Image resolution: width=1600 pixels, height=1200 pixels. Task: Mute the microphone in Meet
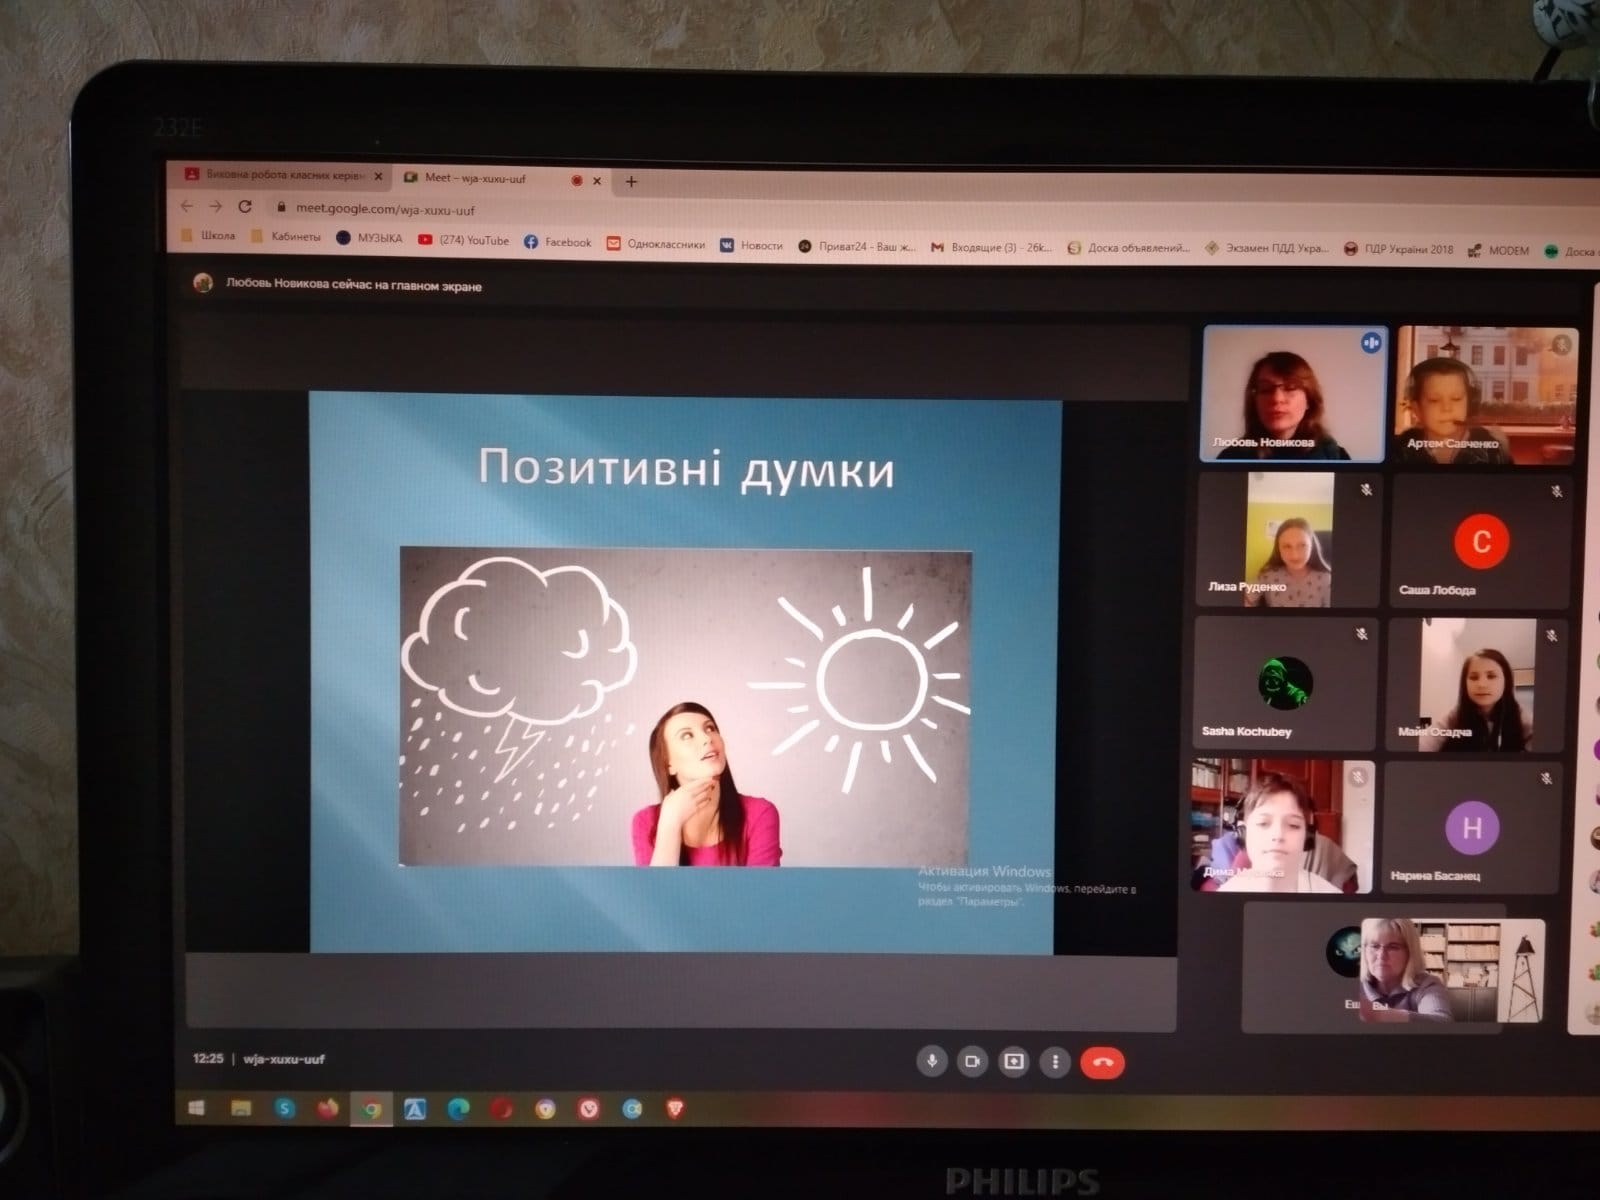(932, 1061)
